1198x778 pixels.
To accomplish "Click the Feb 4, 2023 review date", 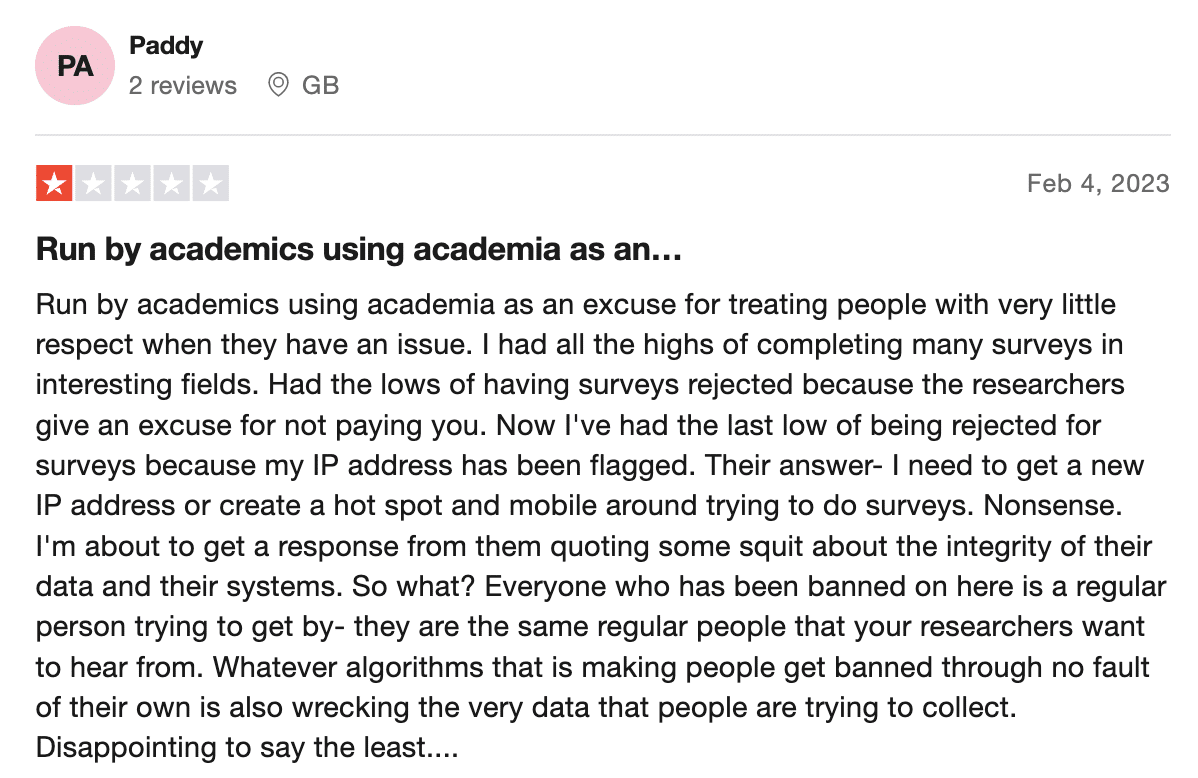I will [1098, 183].
